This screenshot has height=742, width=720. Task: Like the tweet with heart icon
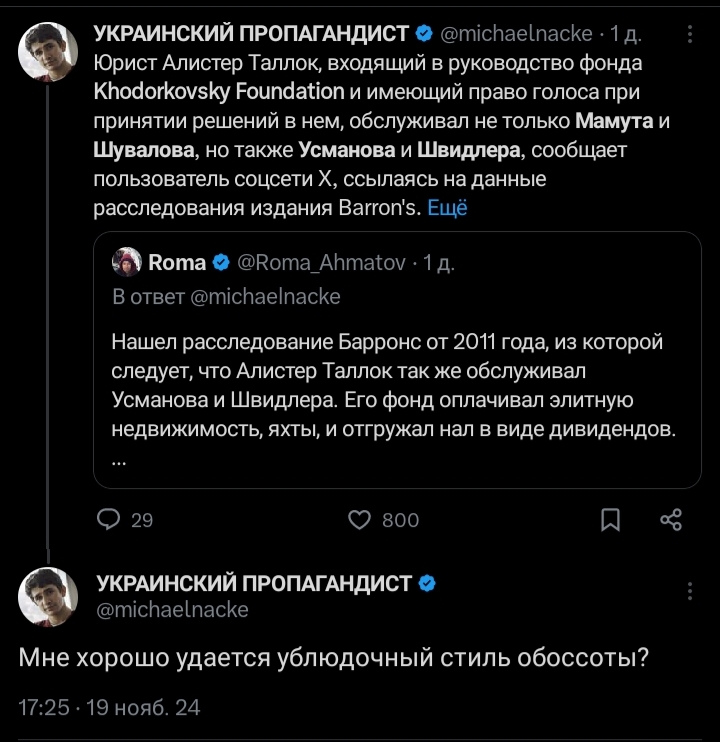pos(359,519)
